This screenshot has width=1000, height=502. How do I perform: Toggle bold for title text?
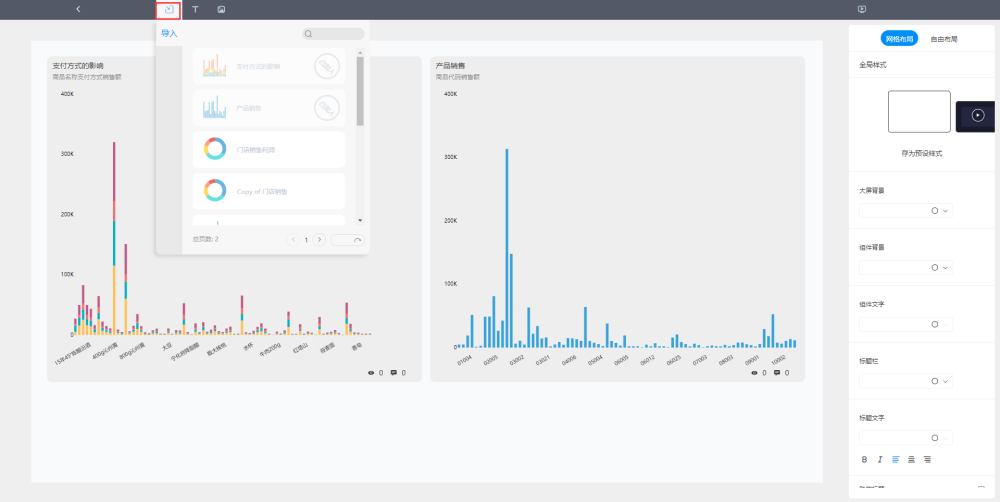[x=865, y=459]
